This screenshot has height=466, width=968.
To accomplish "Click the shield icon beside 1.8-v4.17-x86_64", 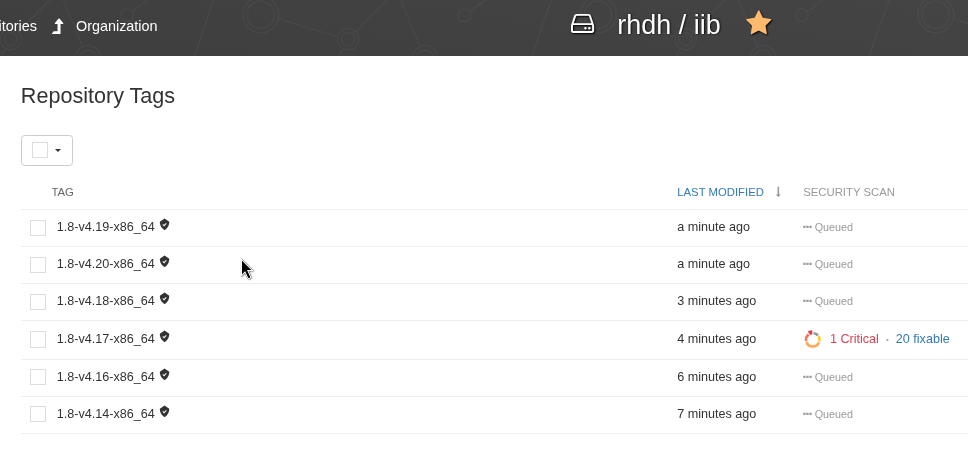I will tap(165, 337).
